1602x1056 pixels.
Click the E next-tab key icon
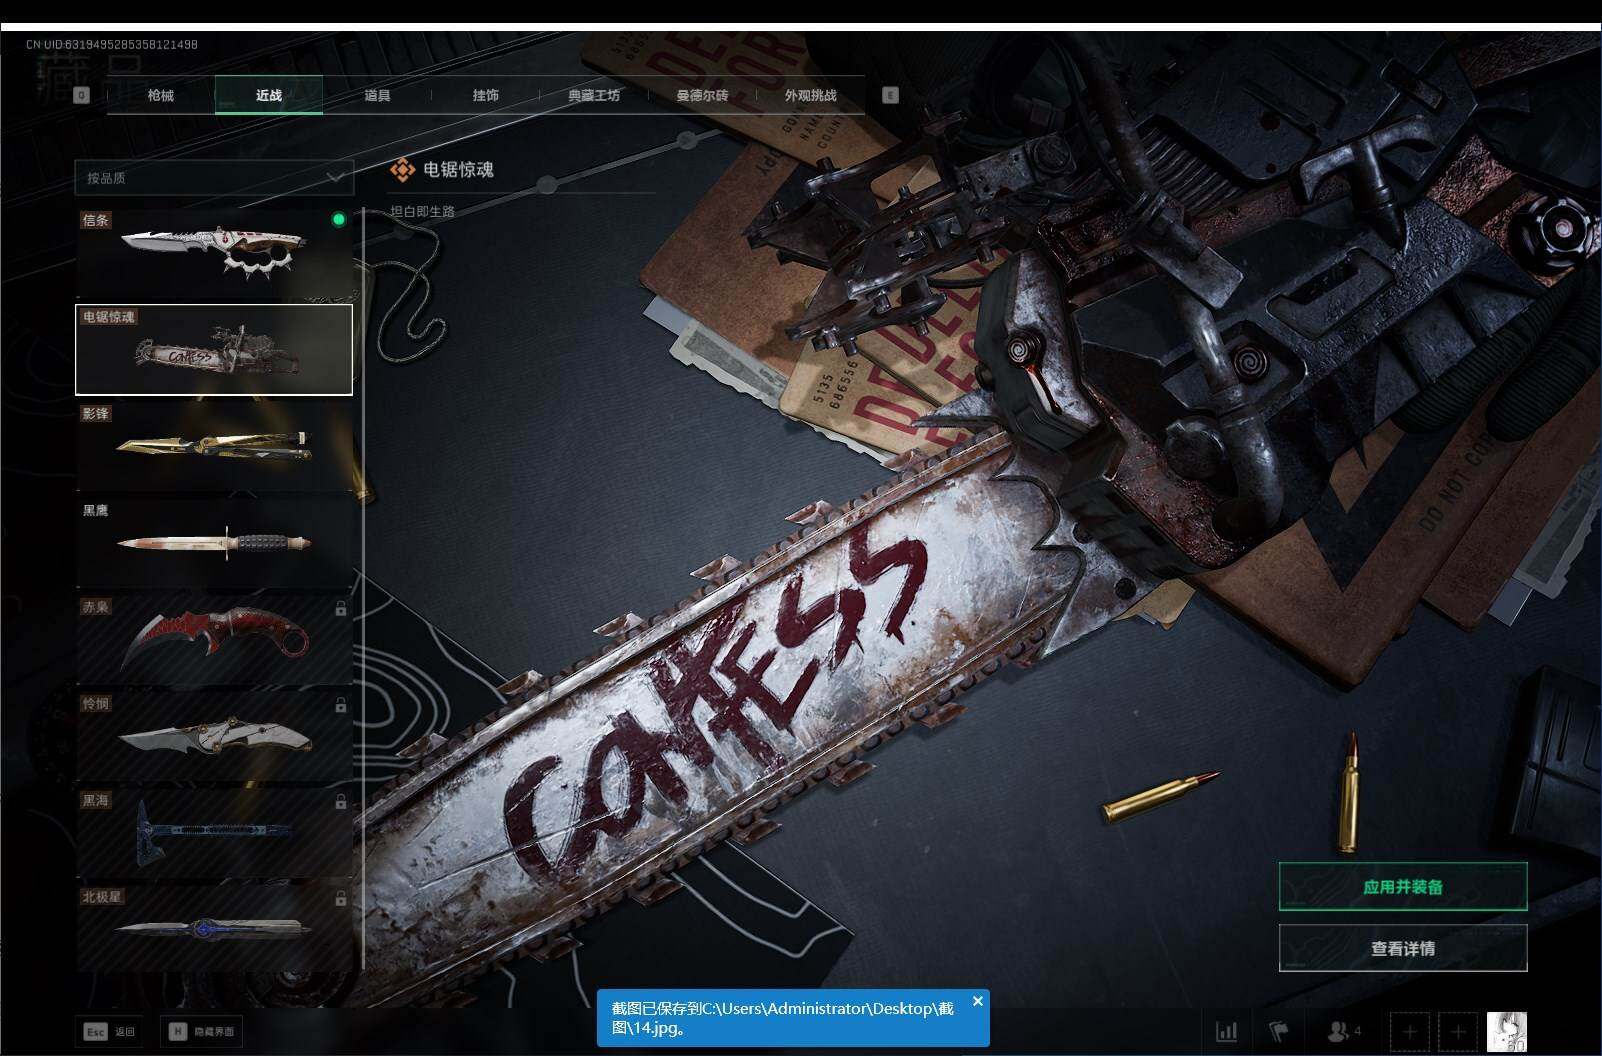(x=890, y=95)
